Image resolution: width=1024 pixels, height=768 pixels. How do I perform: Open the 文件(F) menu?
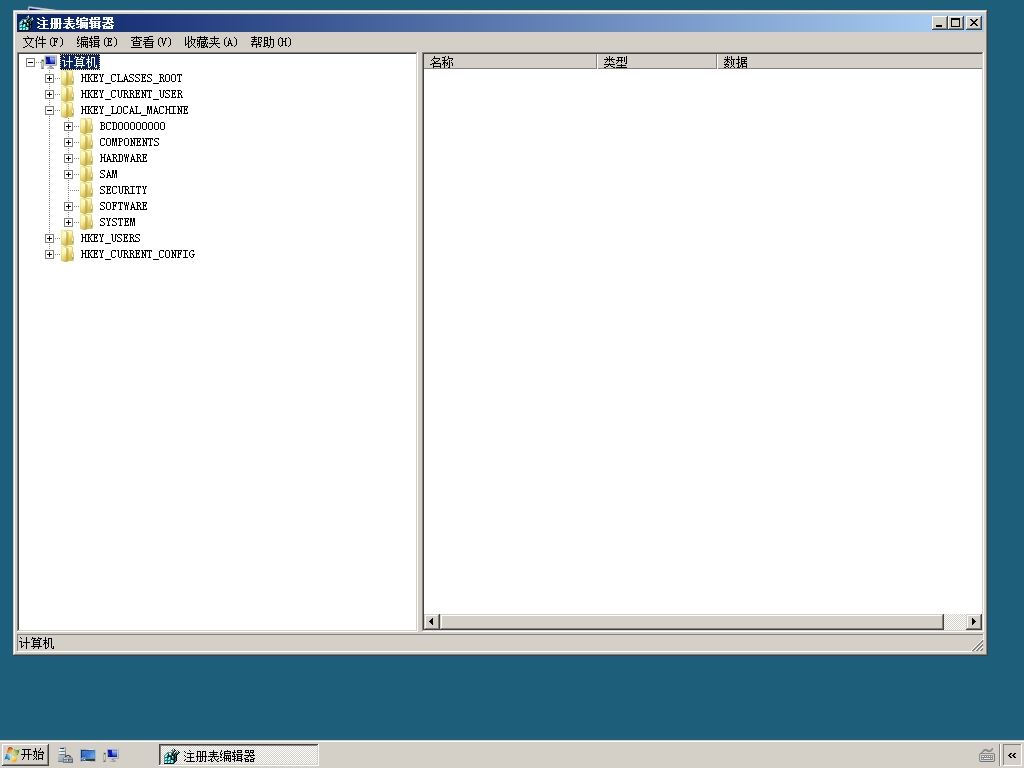(x=43, y=42)
